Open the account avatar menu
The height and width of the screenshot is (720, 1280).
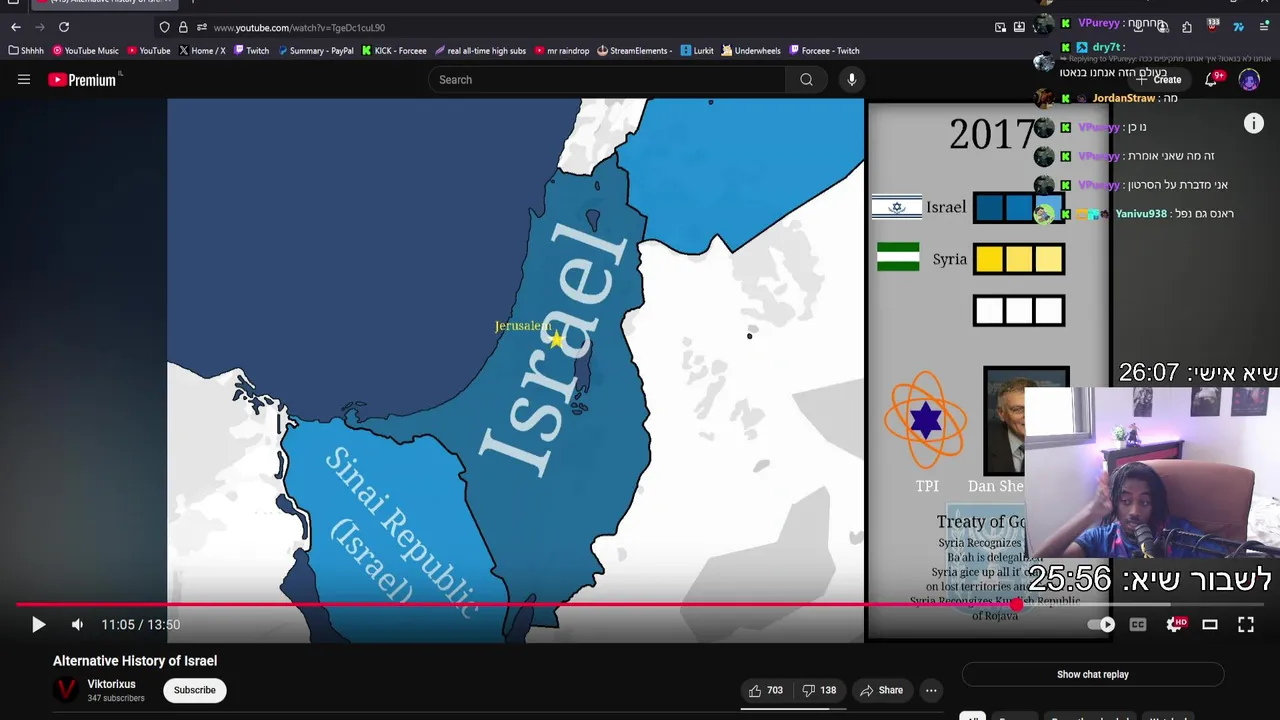tap(1249, 80)
